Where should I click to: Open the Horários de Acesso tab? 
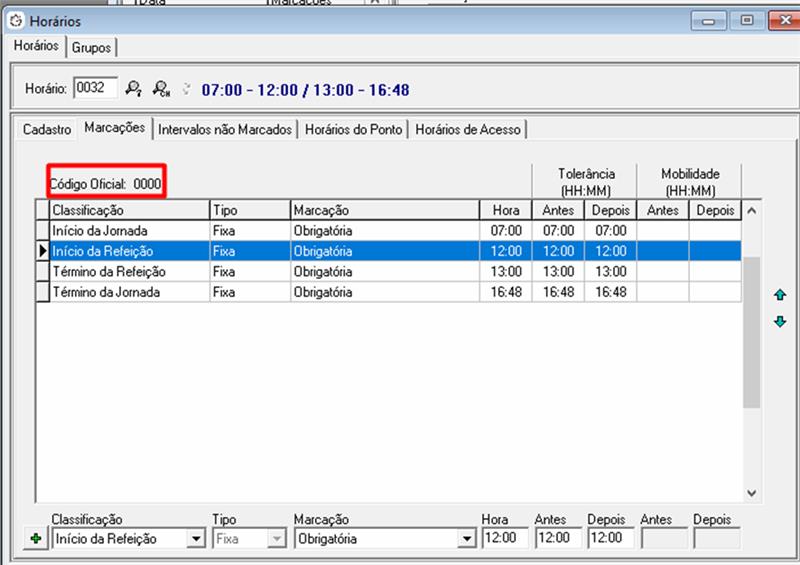467,129
